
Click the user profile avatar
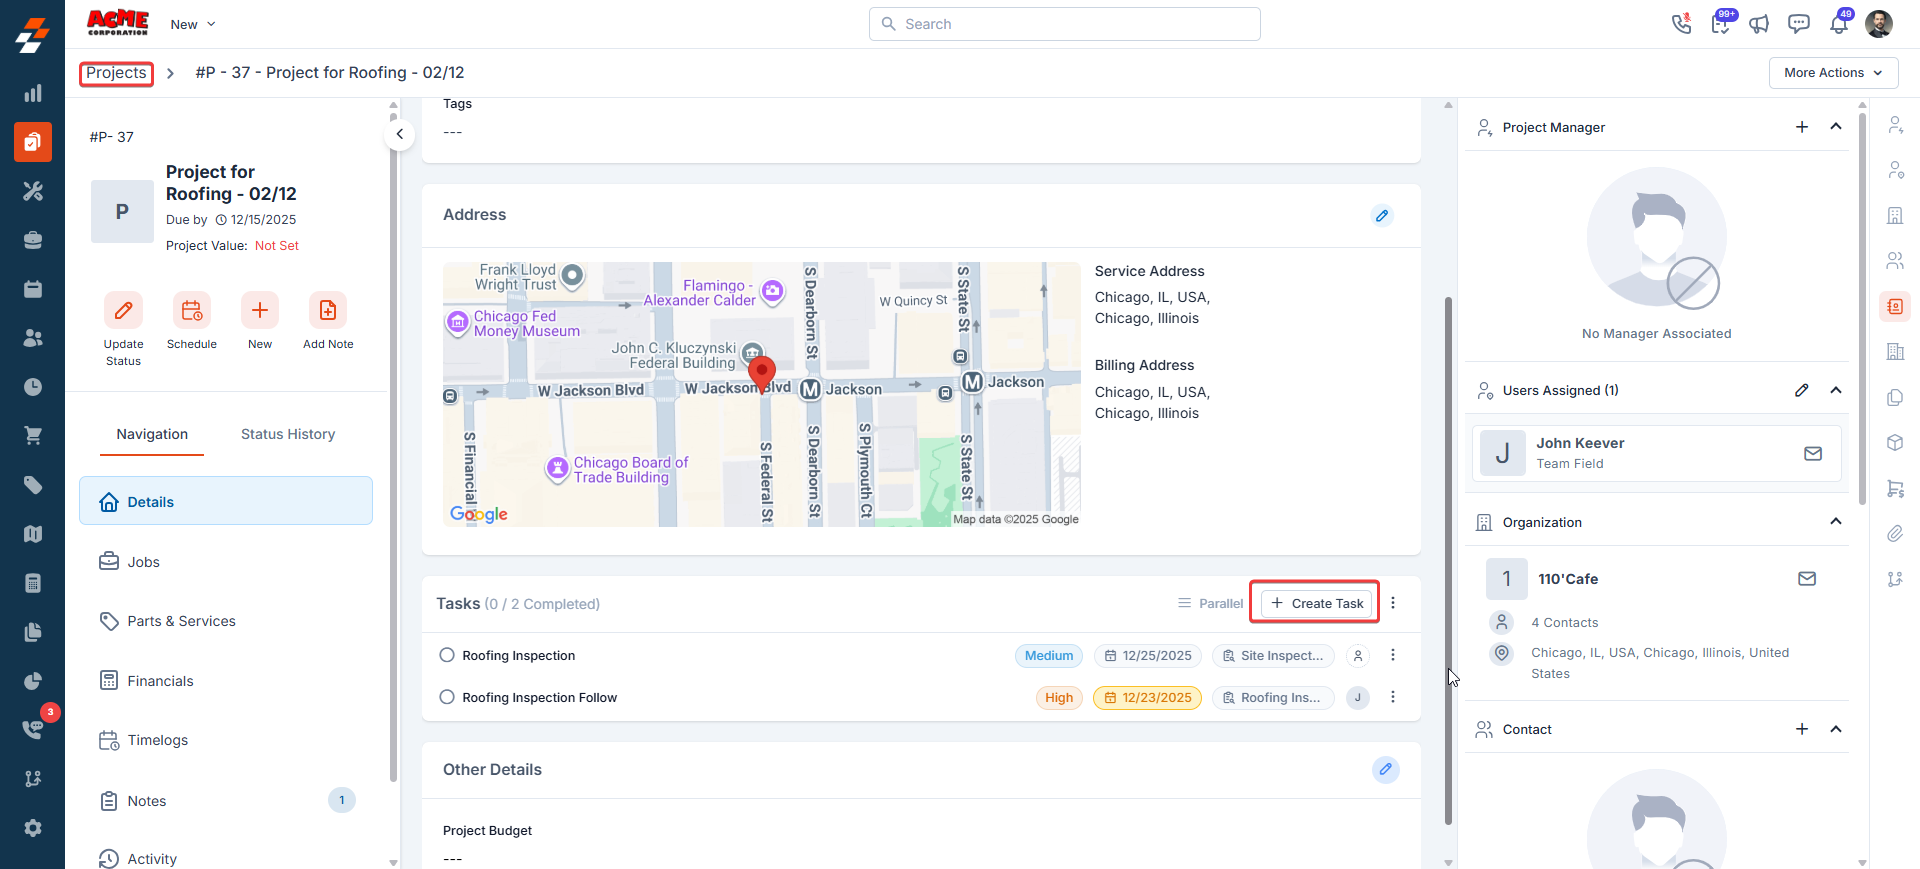point(1879,24)
